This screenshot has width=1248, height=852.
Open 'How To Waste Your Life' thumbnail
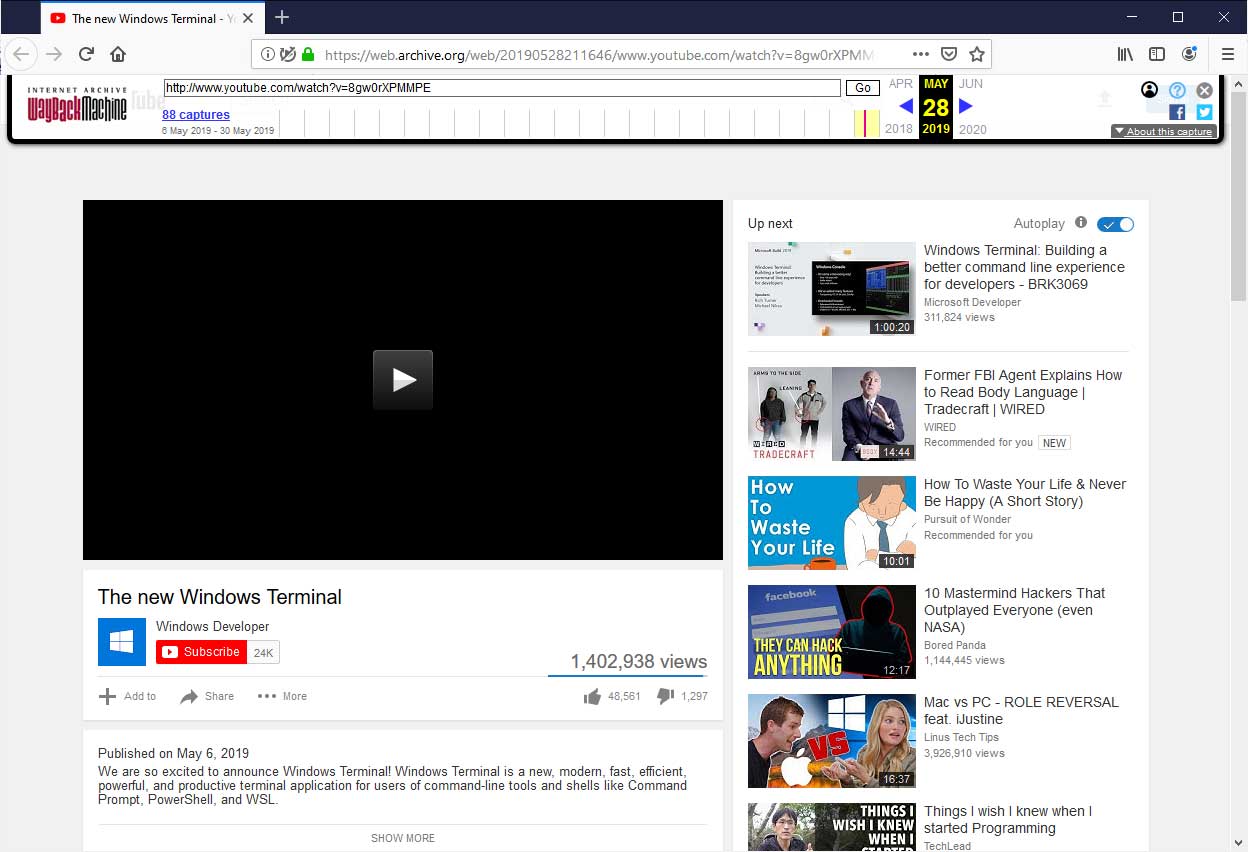pyautogui.click(x=832, y=523)
